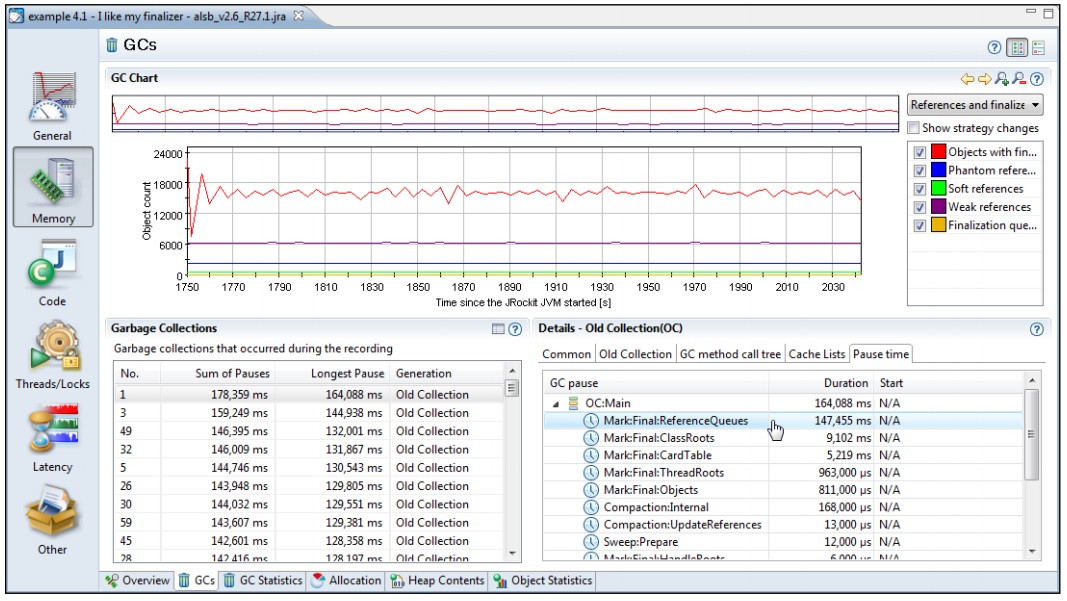Open the References and finalize dropdown
The image size is (1067, 601).
[974, 105]
